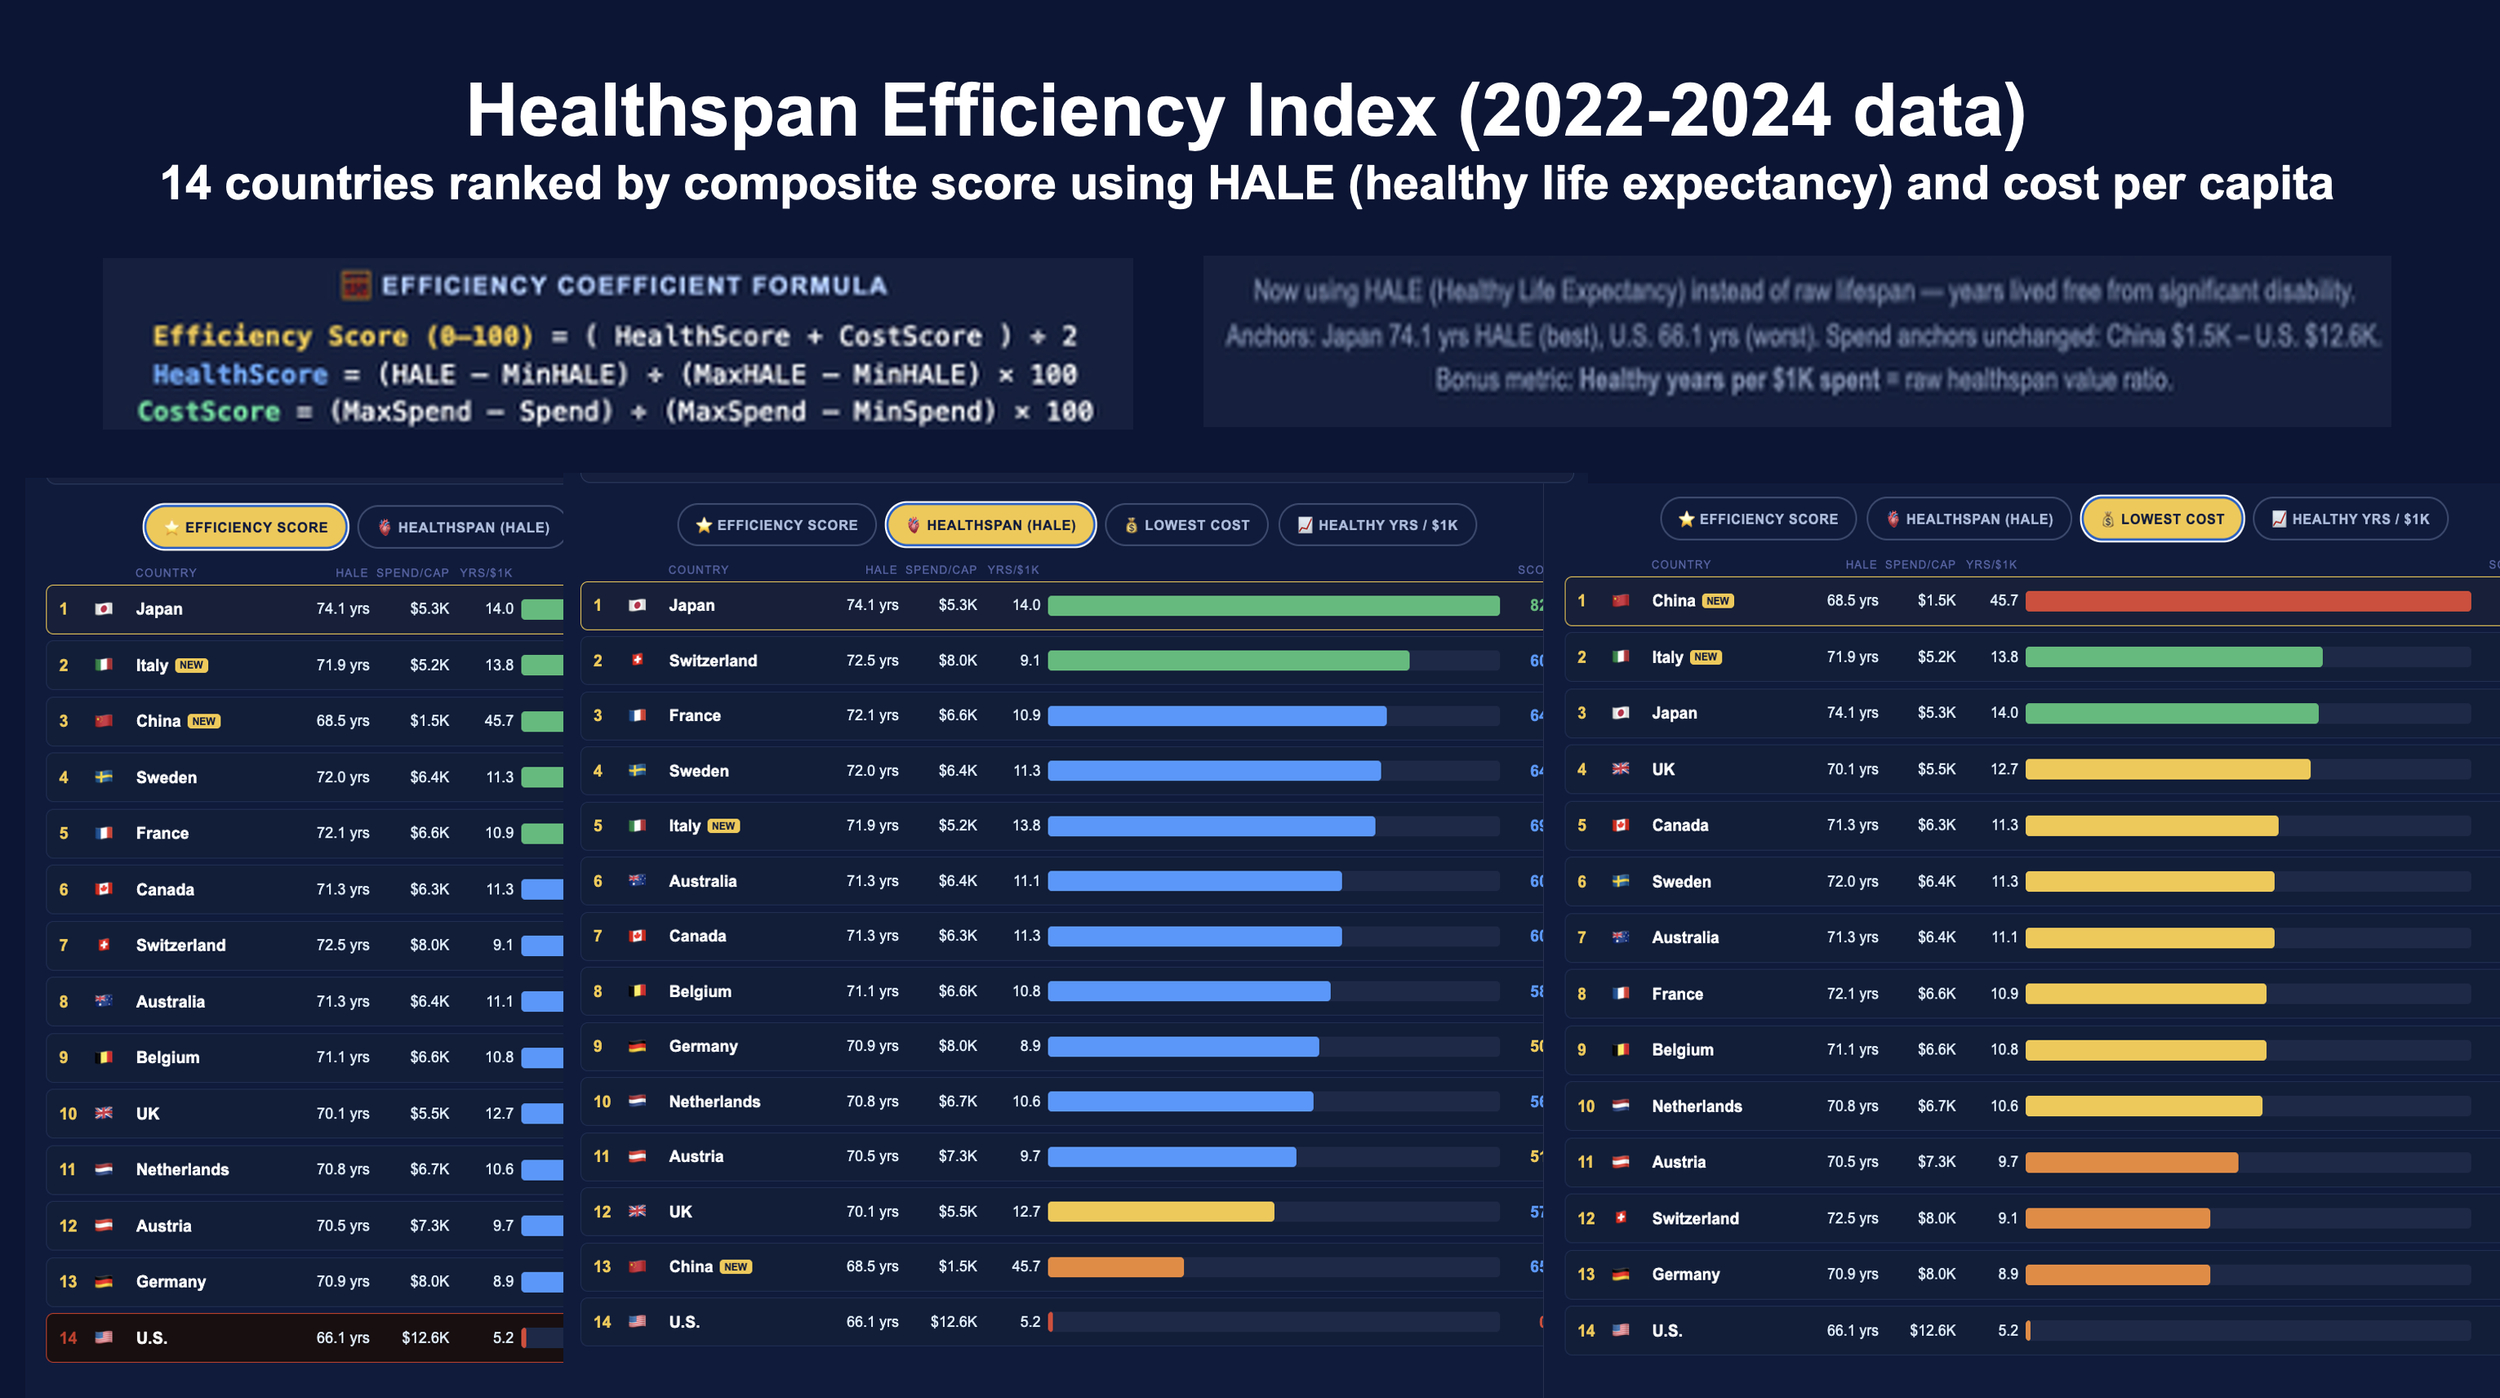2500x1398 pixels.
Task: Open Healthy Yrs / $1K tab next to highlighted Lowest Cost
Action: point(2350,519)
